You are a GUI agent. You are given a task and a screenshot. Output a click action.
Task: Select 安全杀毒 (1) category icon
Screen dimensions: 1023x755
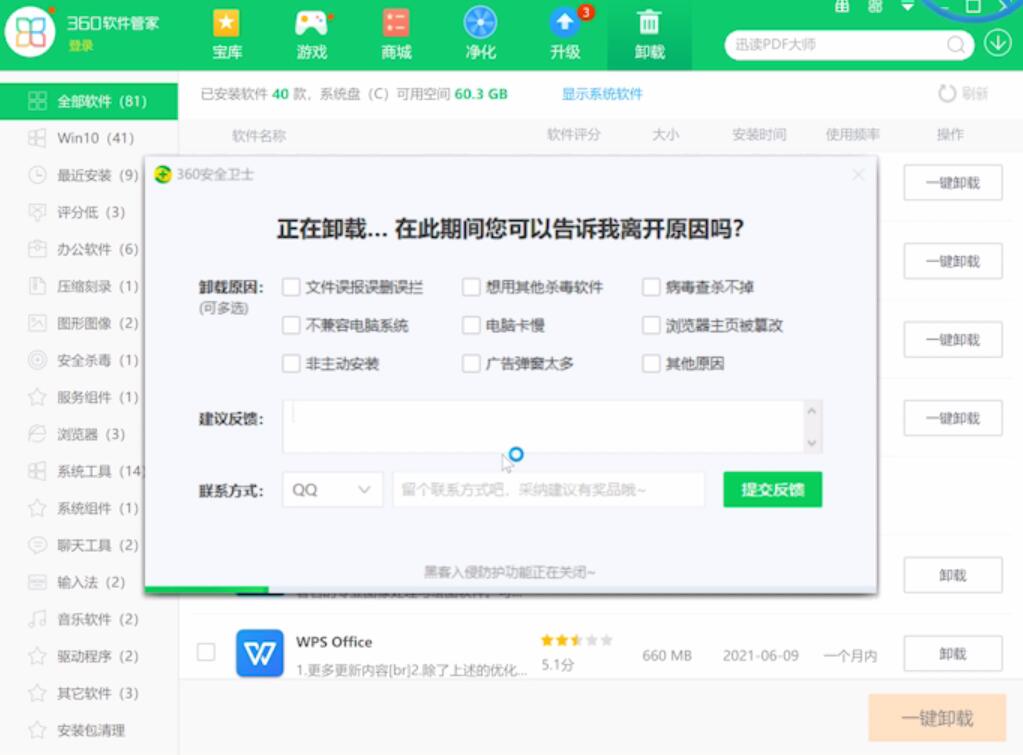click(x=37, y=360)
